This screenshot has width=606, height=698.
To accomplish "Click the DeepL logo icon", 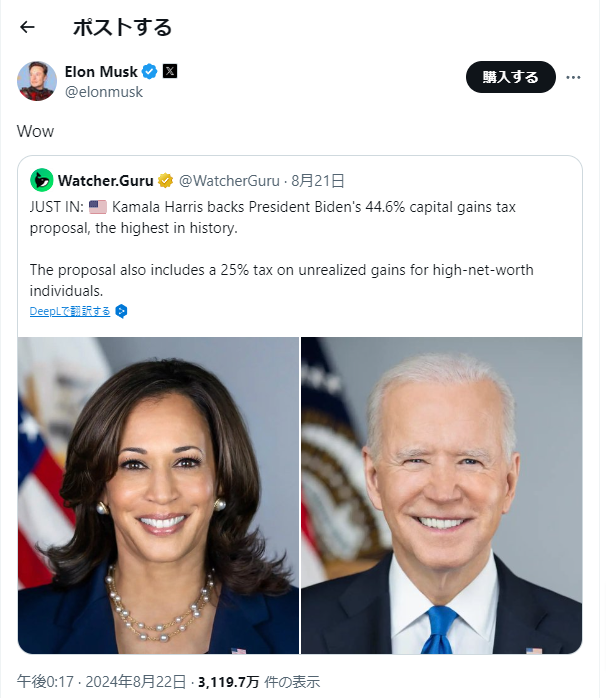I will tap(121, 311).
